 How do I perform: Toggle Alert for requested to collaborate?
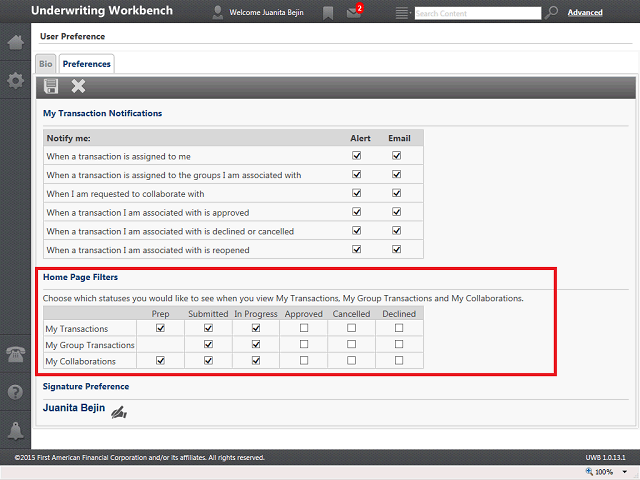point(357,193)
